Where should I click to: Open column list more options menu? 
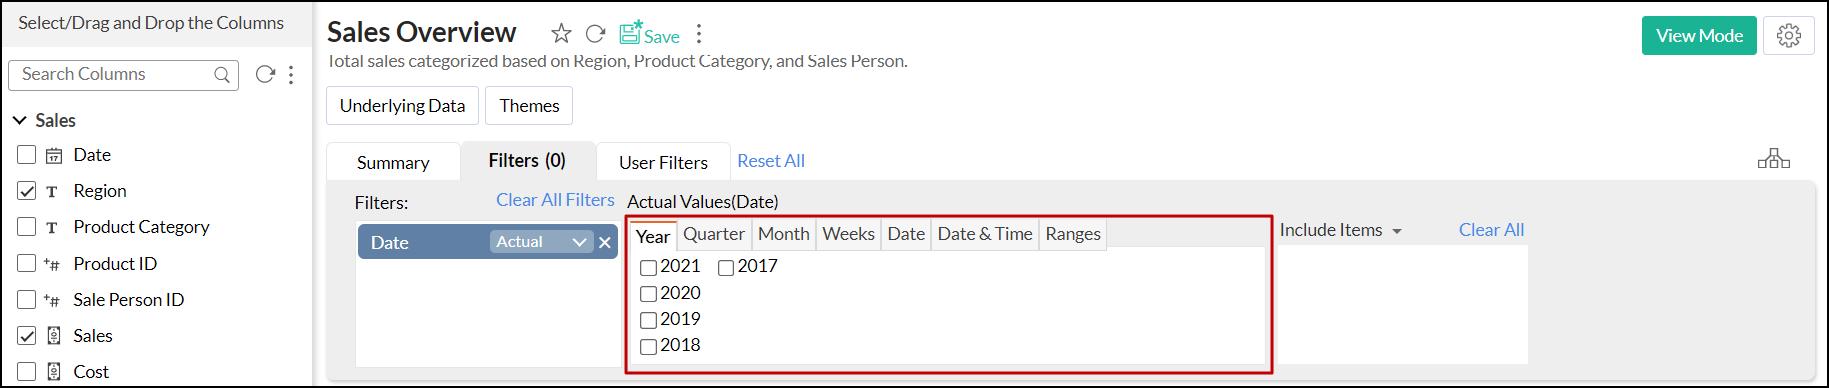click(291, 75)
